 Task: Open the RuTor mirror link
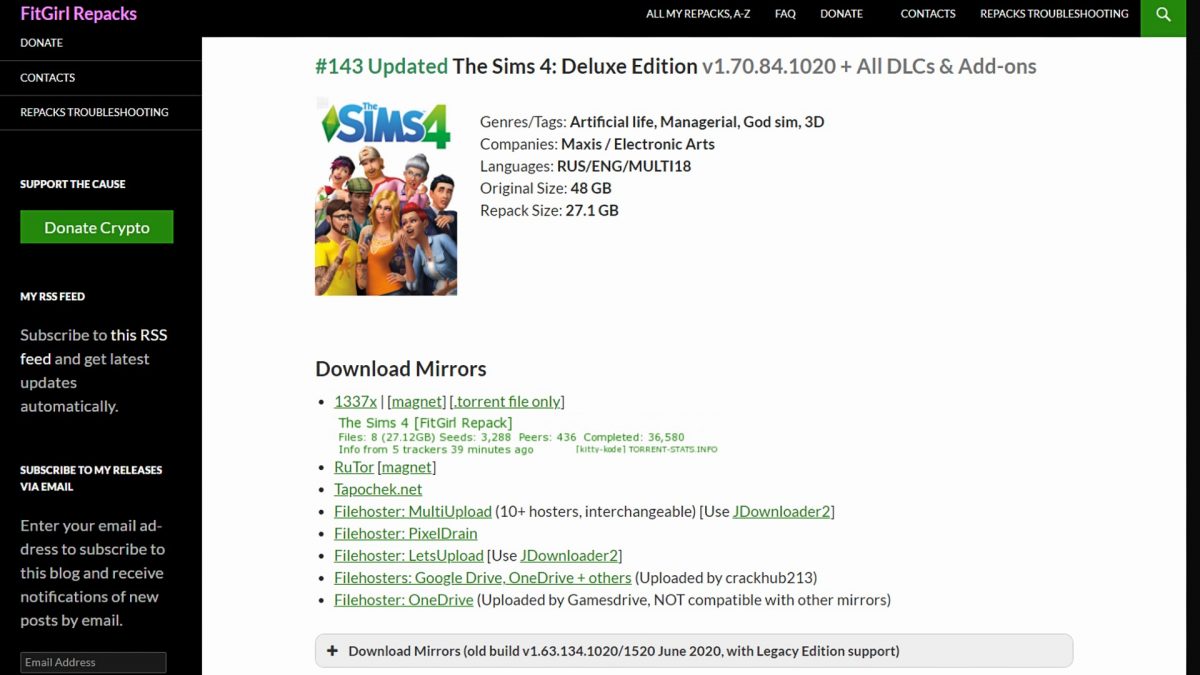(x=354, y=467)
